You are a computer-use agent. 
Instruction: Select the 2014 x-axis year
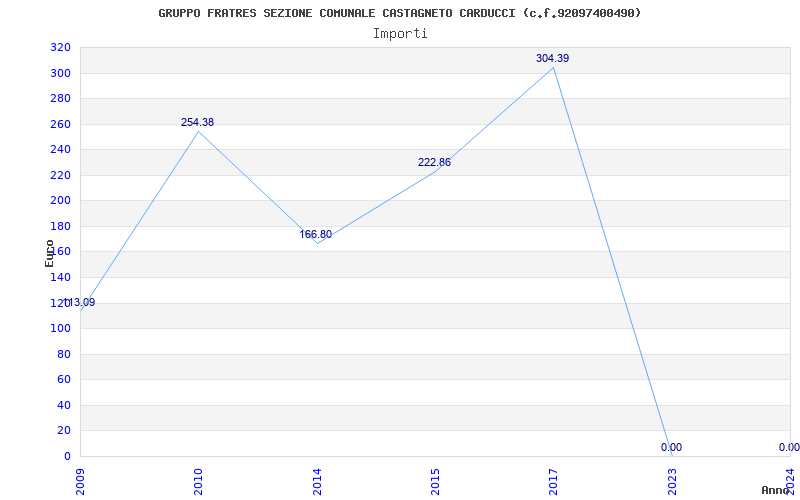click(317, 482)
